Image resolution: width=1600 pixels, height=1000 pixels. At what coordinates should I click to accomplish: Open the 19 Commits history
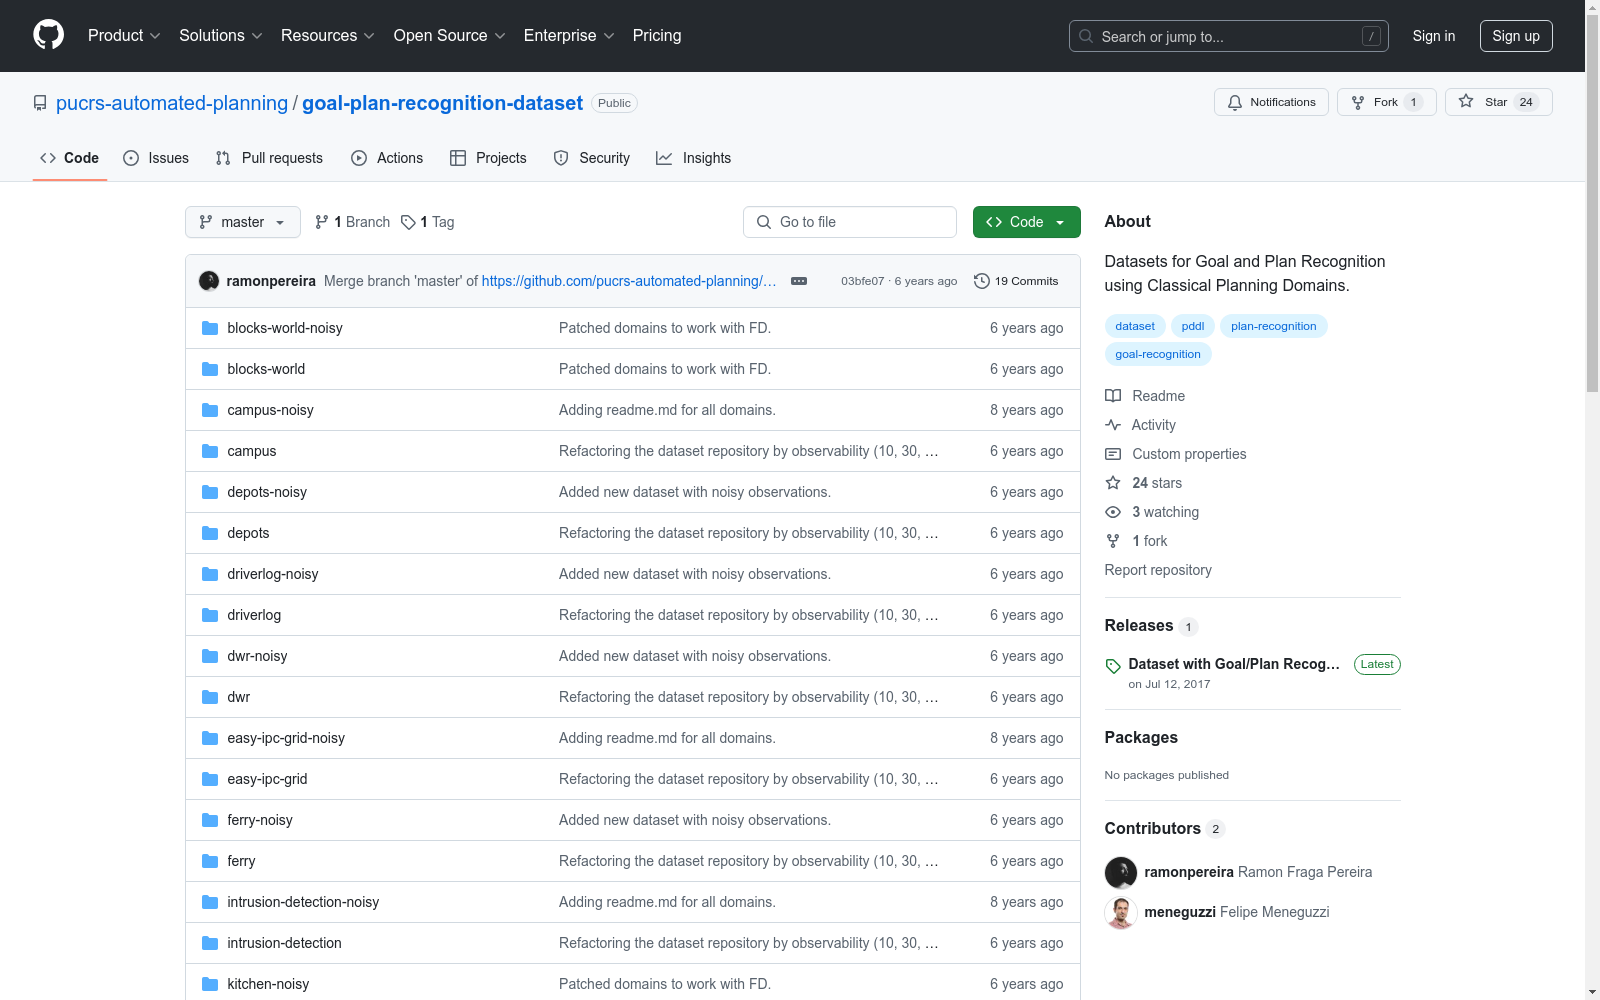1016,281
